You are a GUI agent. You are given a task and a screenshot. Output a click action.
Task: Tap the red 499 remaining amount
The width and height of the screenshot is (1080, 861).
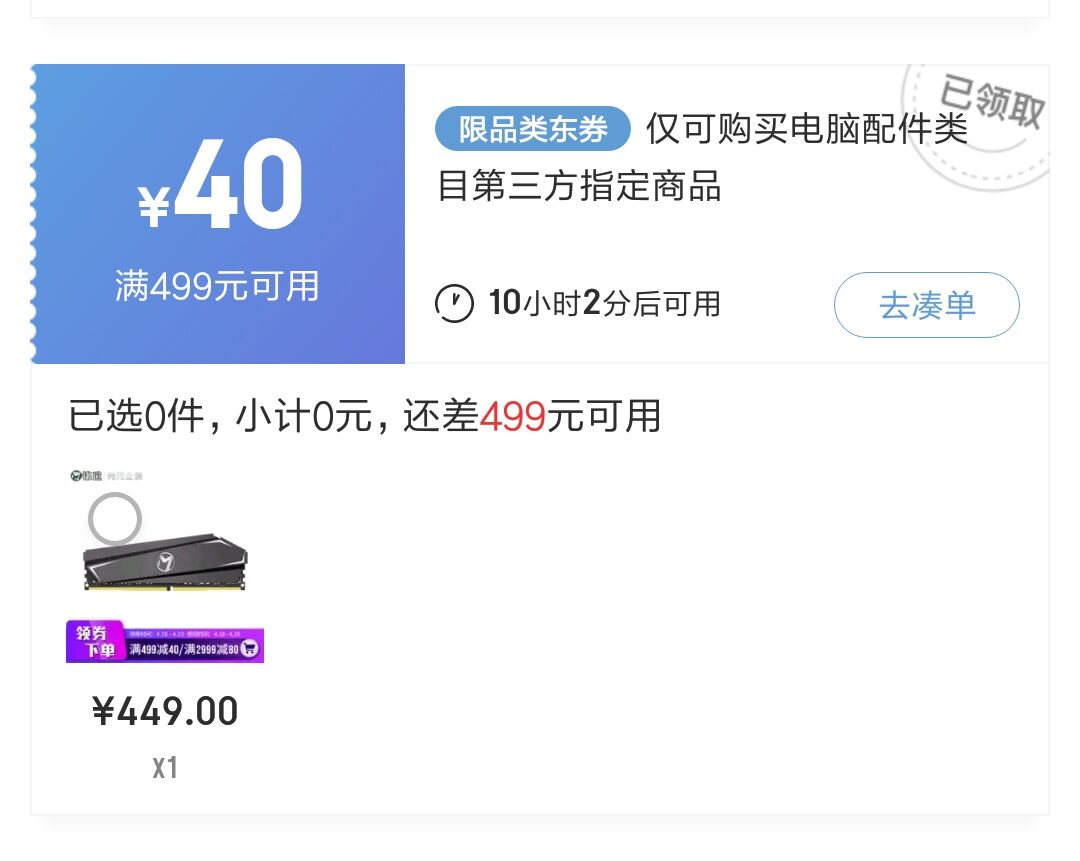point(512,416)
